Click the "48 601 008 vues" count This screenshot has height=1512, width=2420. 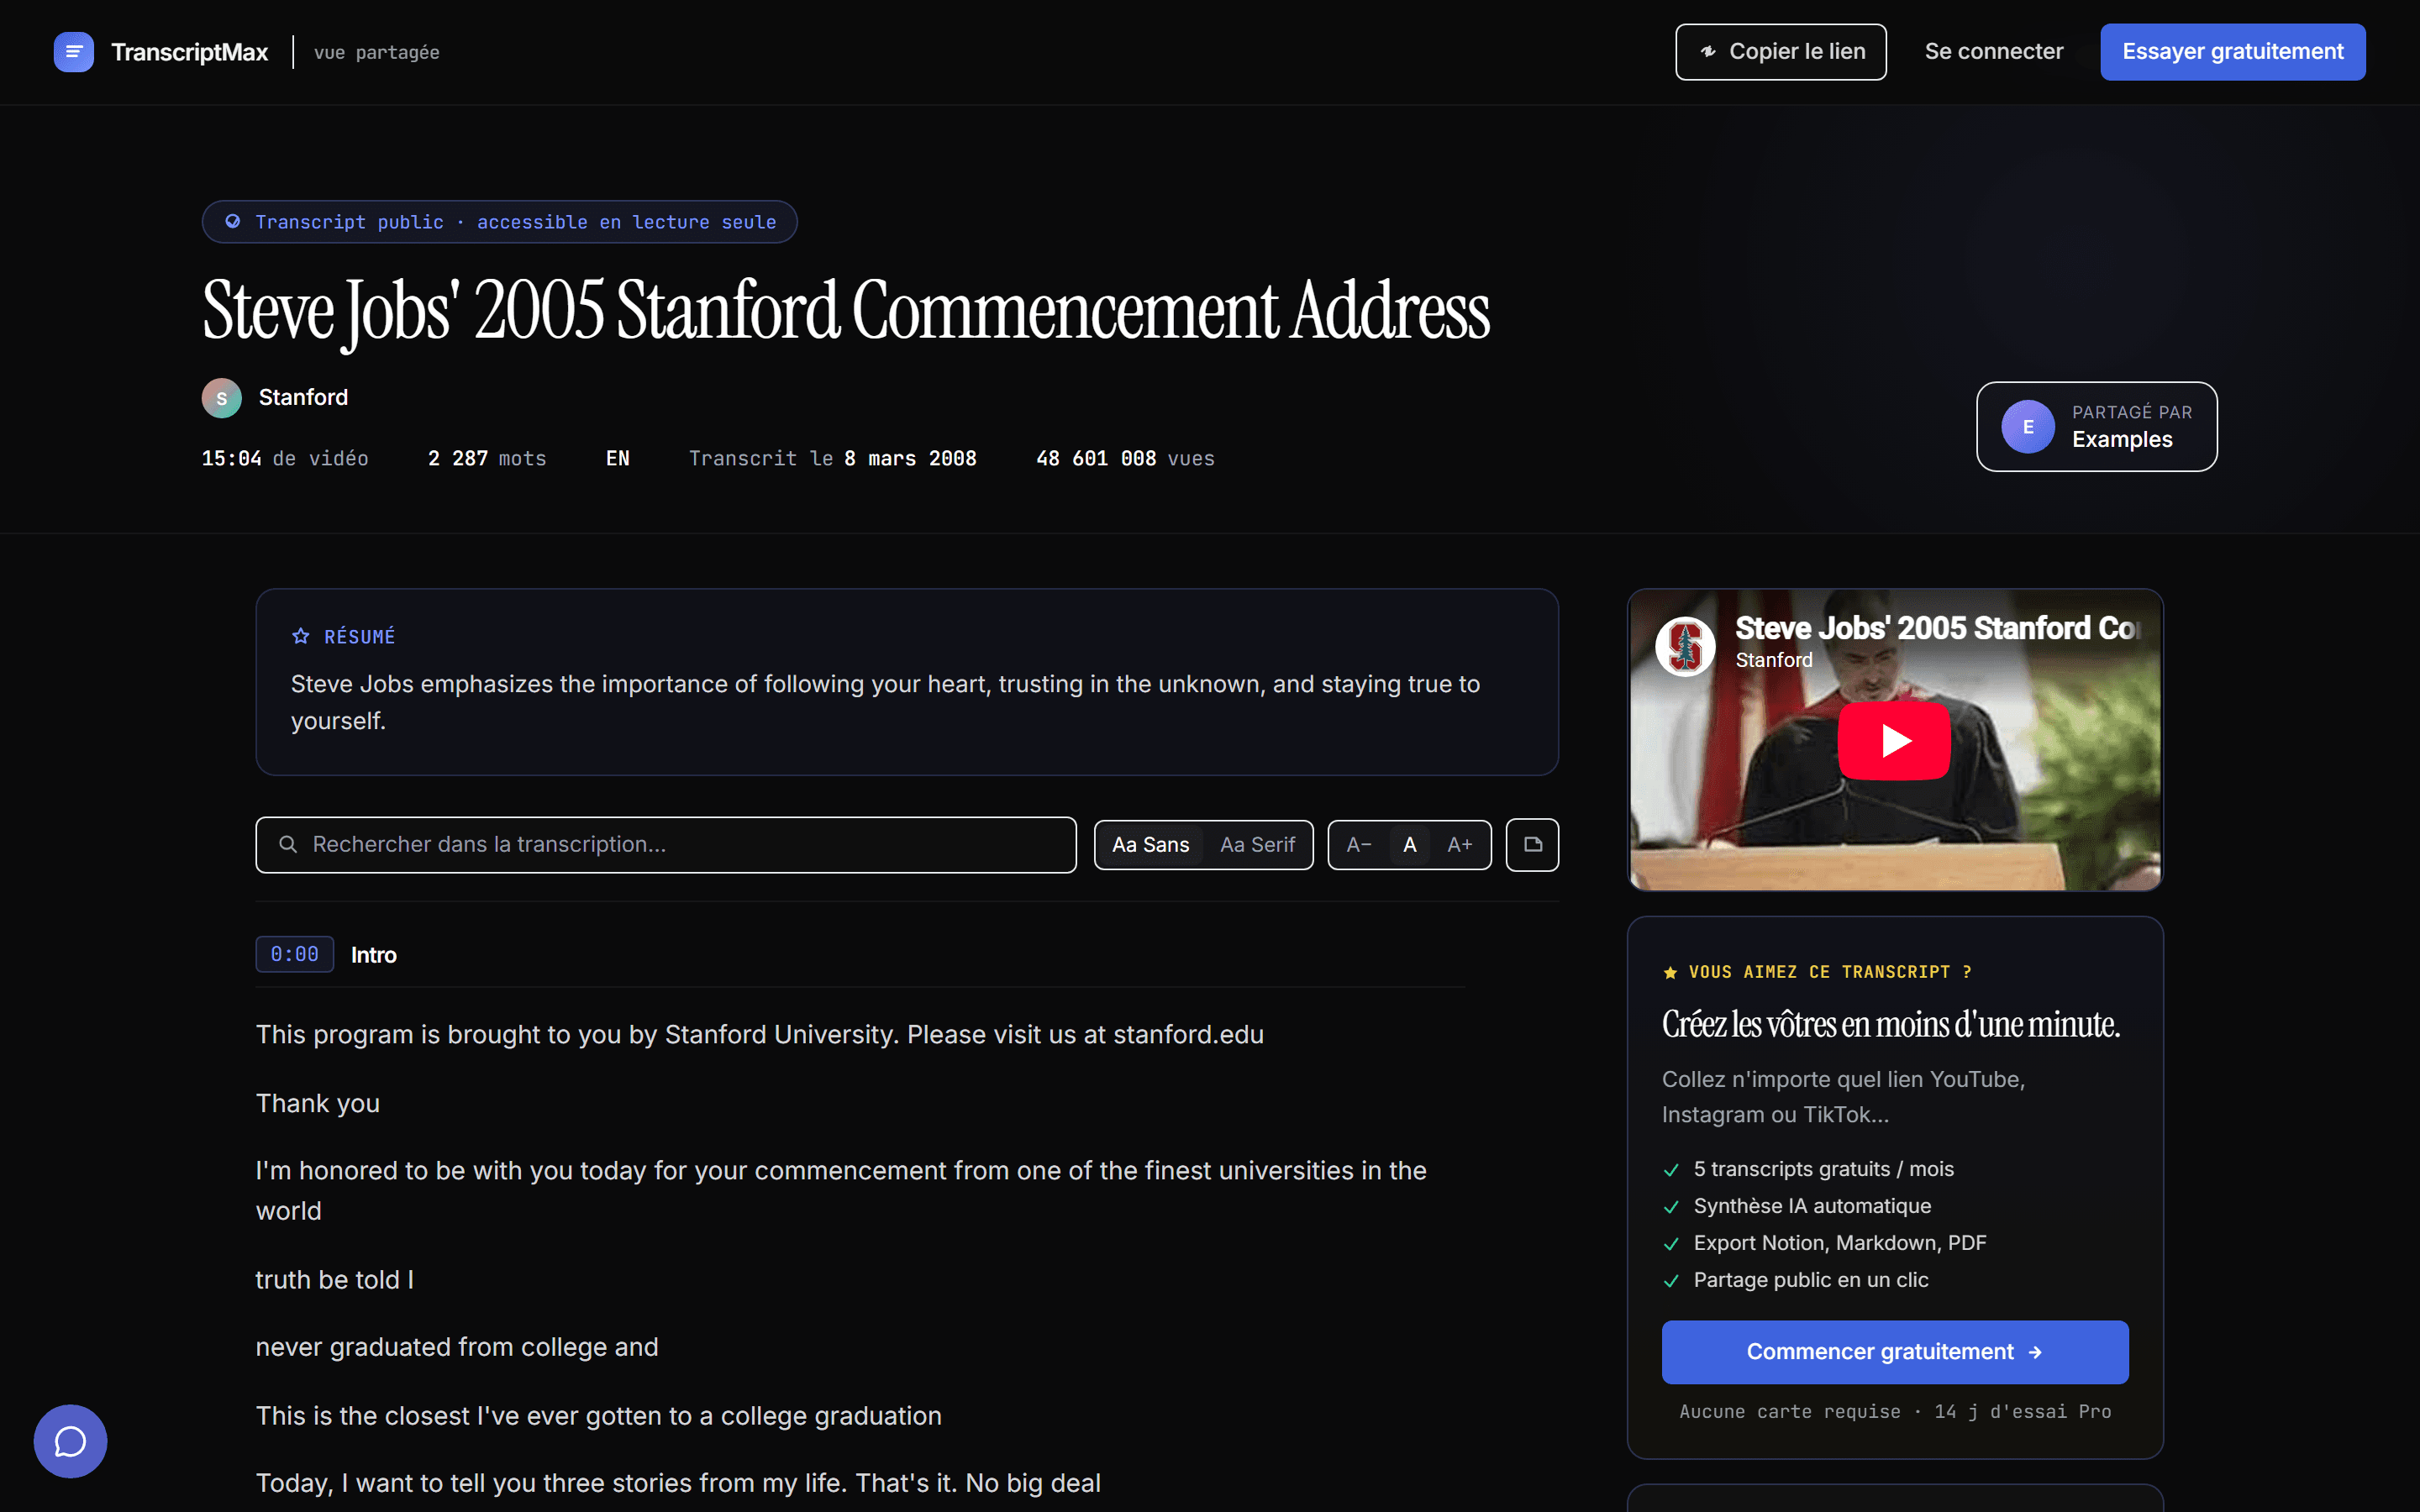(x=1125, y=459)
